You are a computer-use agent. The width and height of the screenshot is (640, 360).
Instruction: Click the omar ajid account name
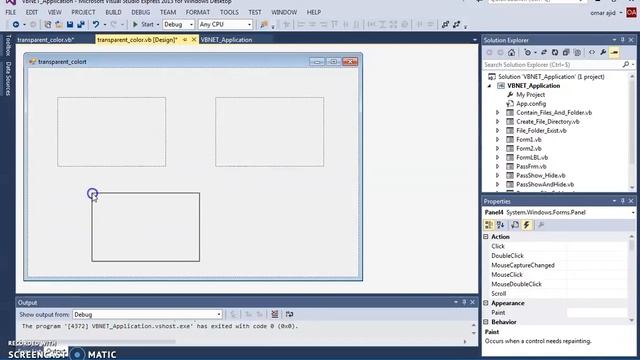(x=603, y=13)
